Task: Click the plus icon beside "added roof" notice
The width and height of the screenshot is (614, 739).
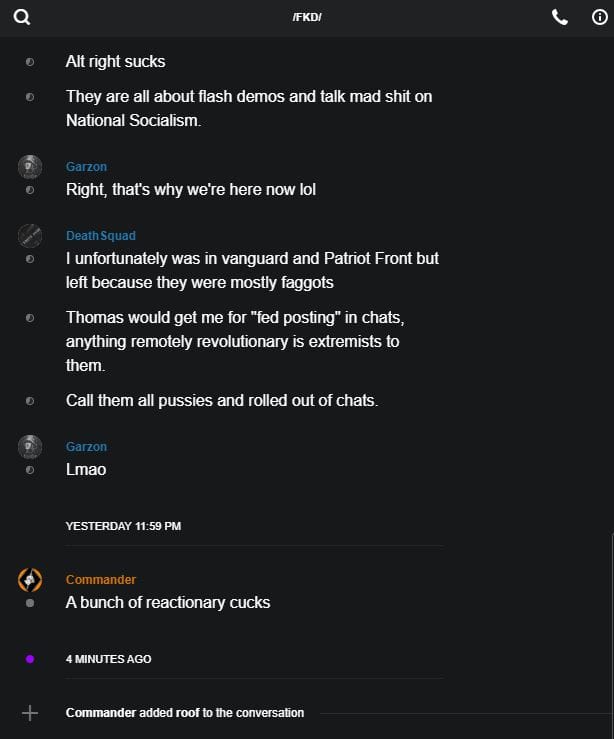Action: pyautogui.click(x=30, y=713)
